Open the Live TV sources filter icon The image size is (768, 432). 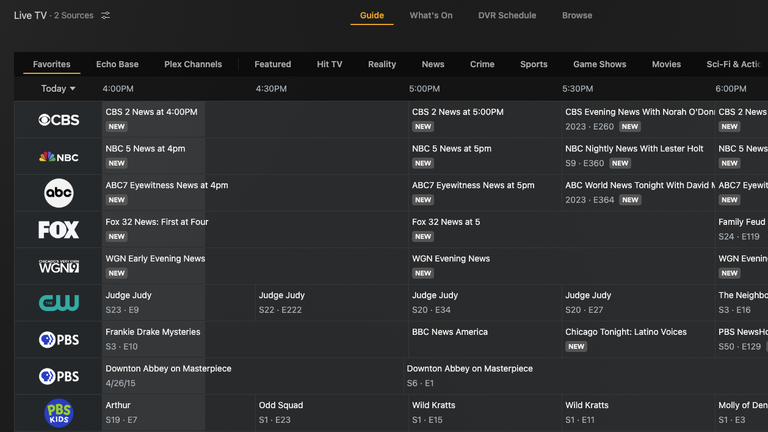point(106,16)
